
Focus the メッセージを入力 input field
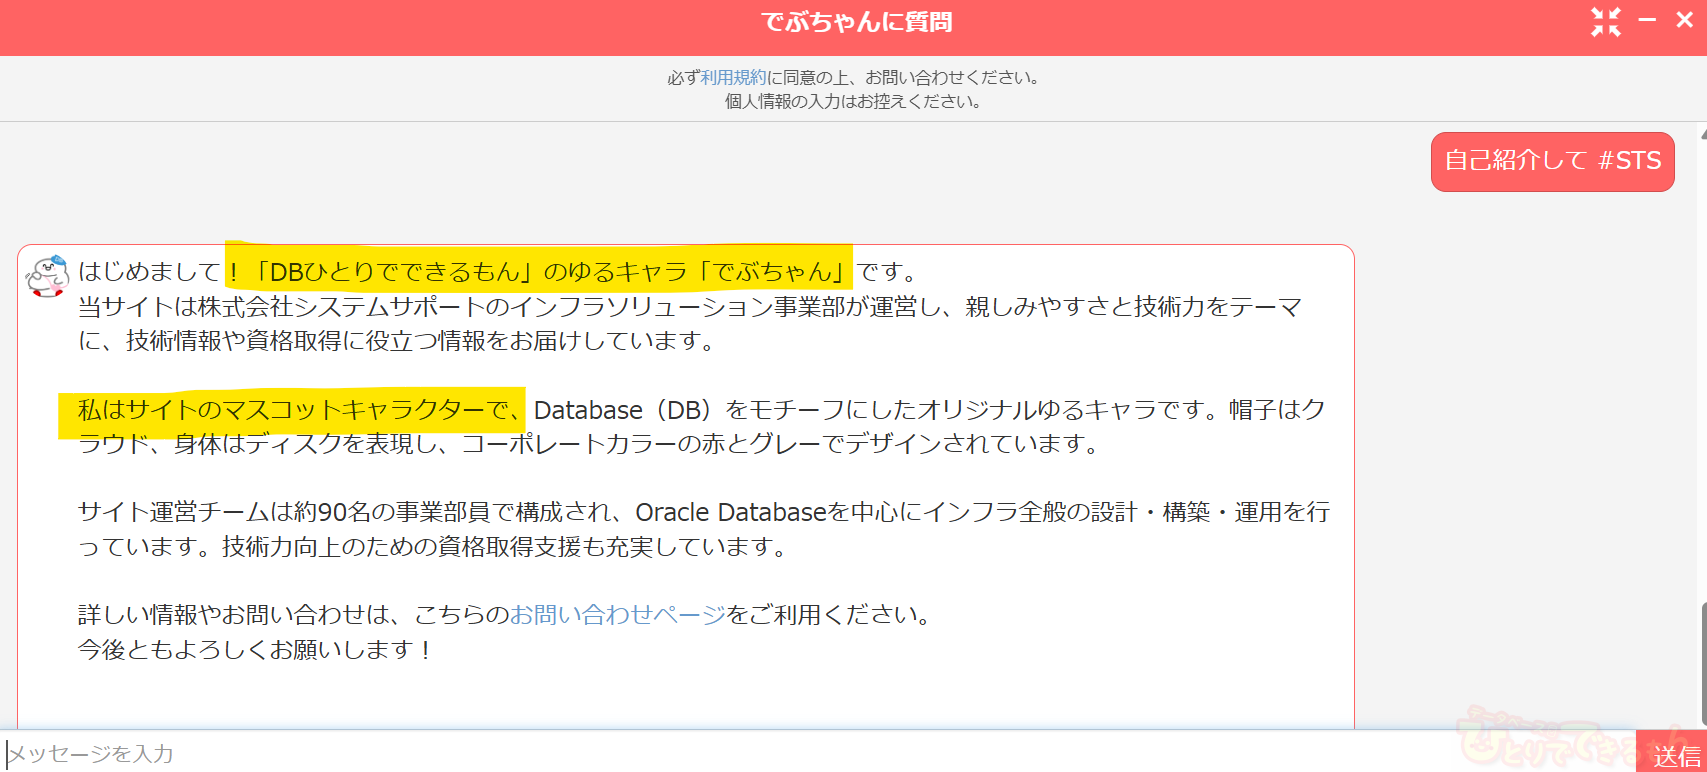(x=818, y=753)
